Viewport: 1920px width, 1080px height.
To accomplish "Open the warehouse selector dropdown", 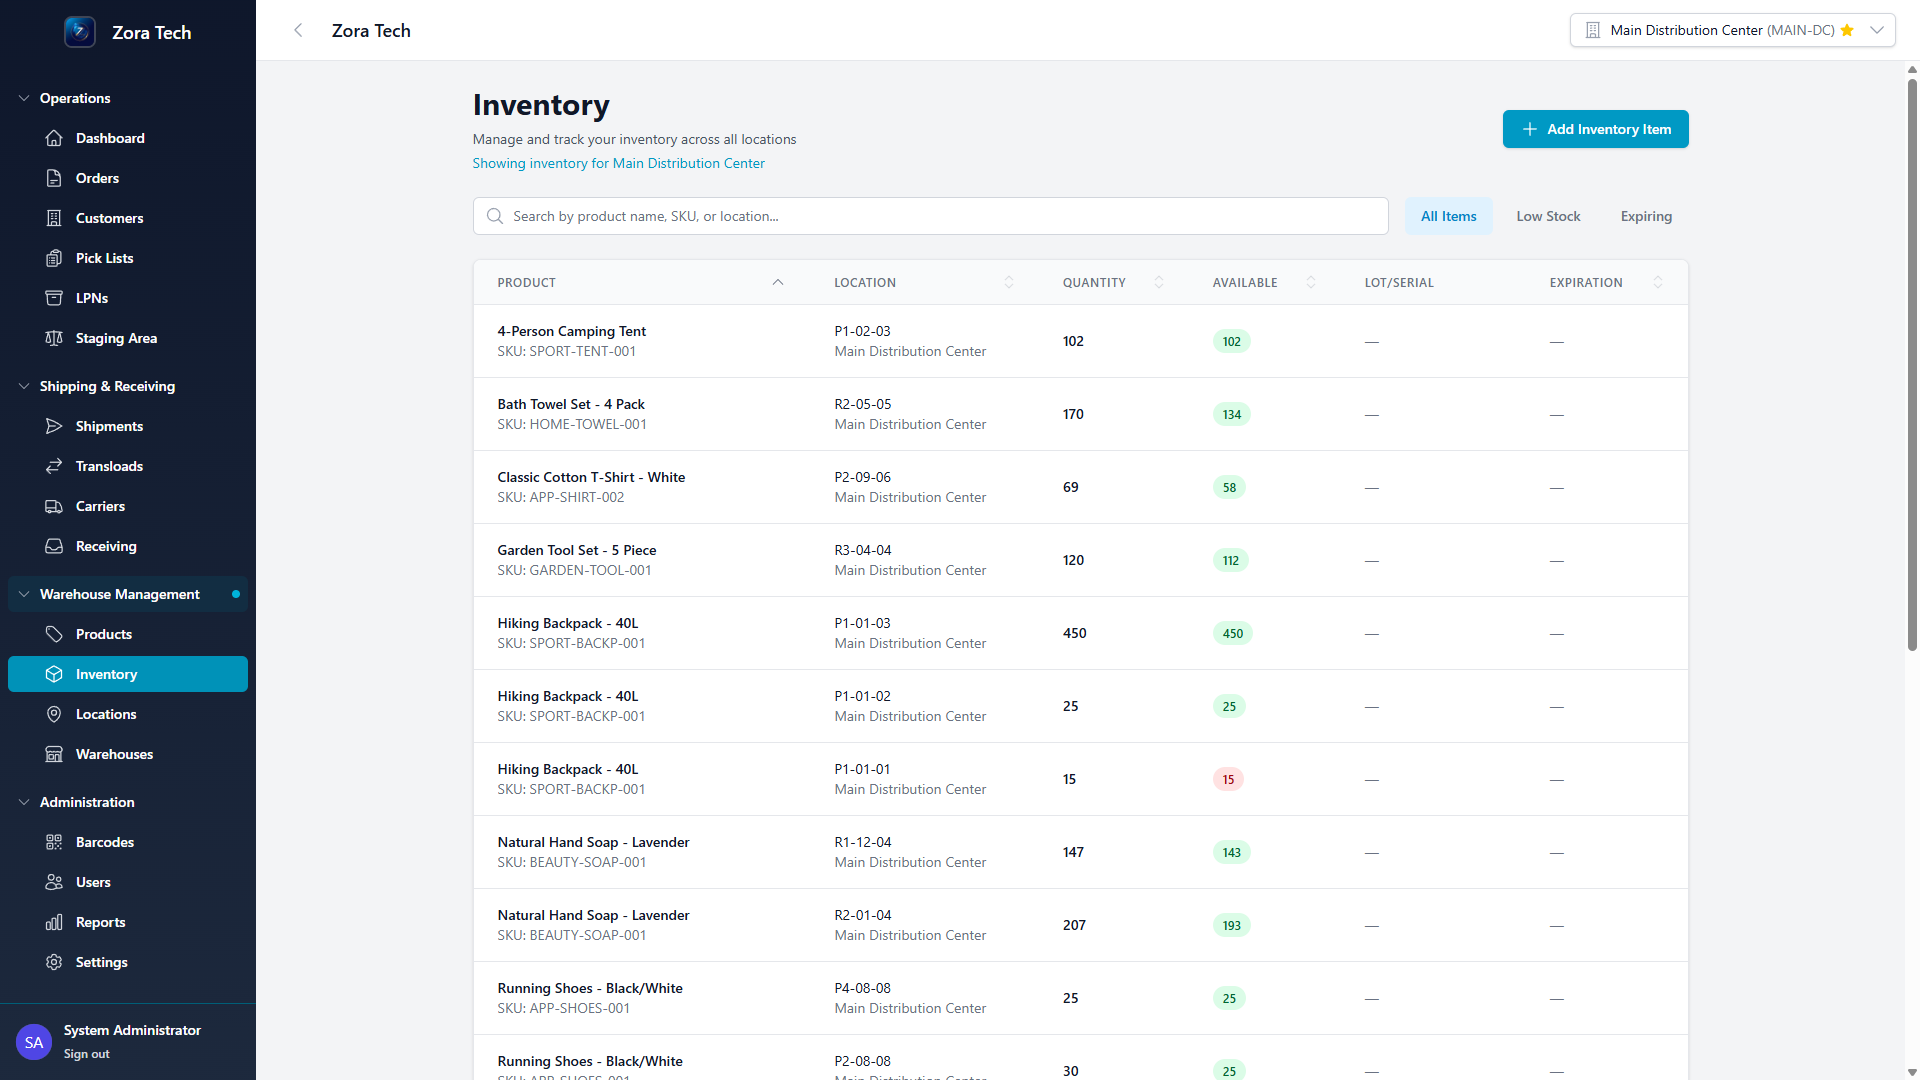I will tap(1878, 30).
